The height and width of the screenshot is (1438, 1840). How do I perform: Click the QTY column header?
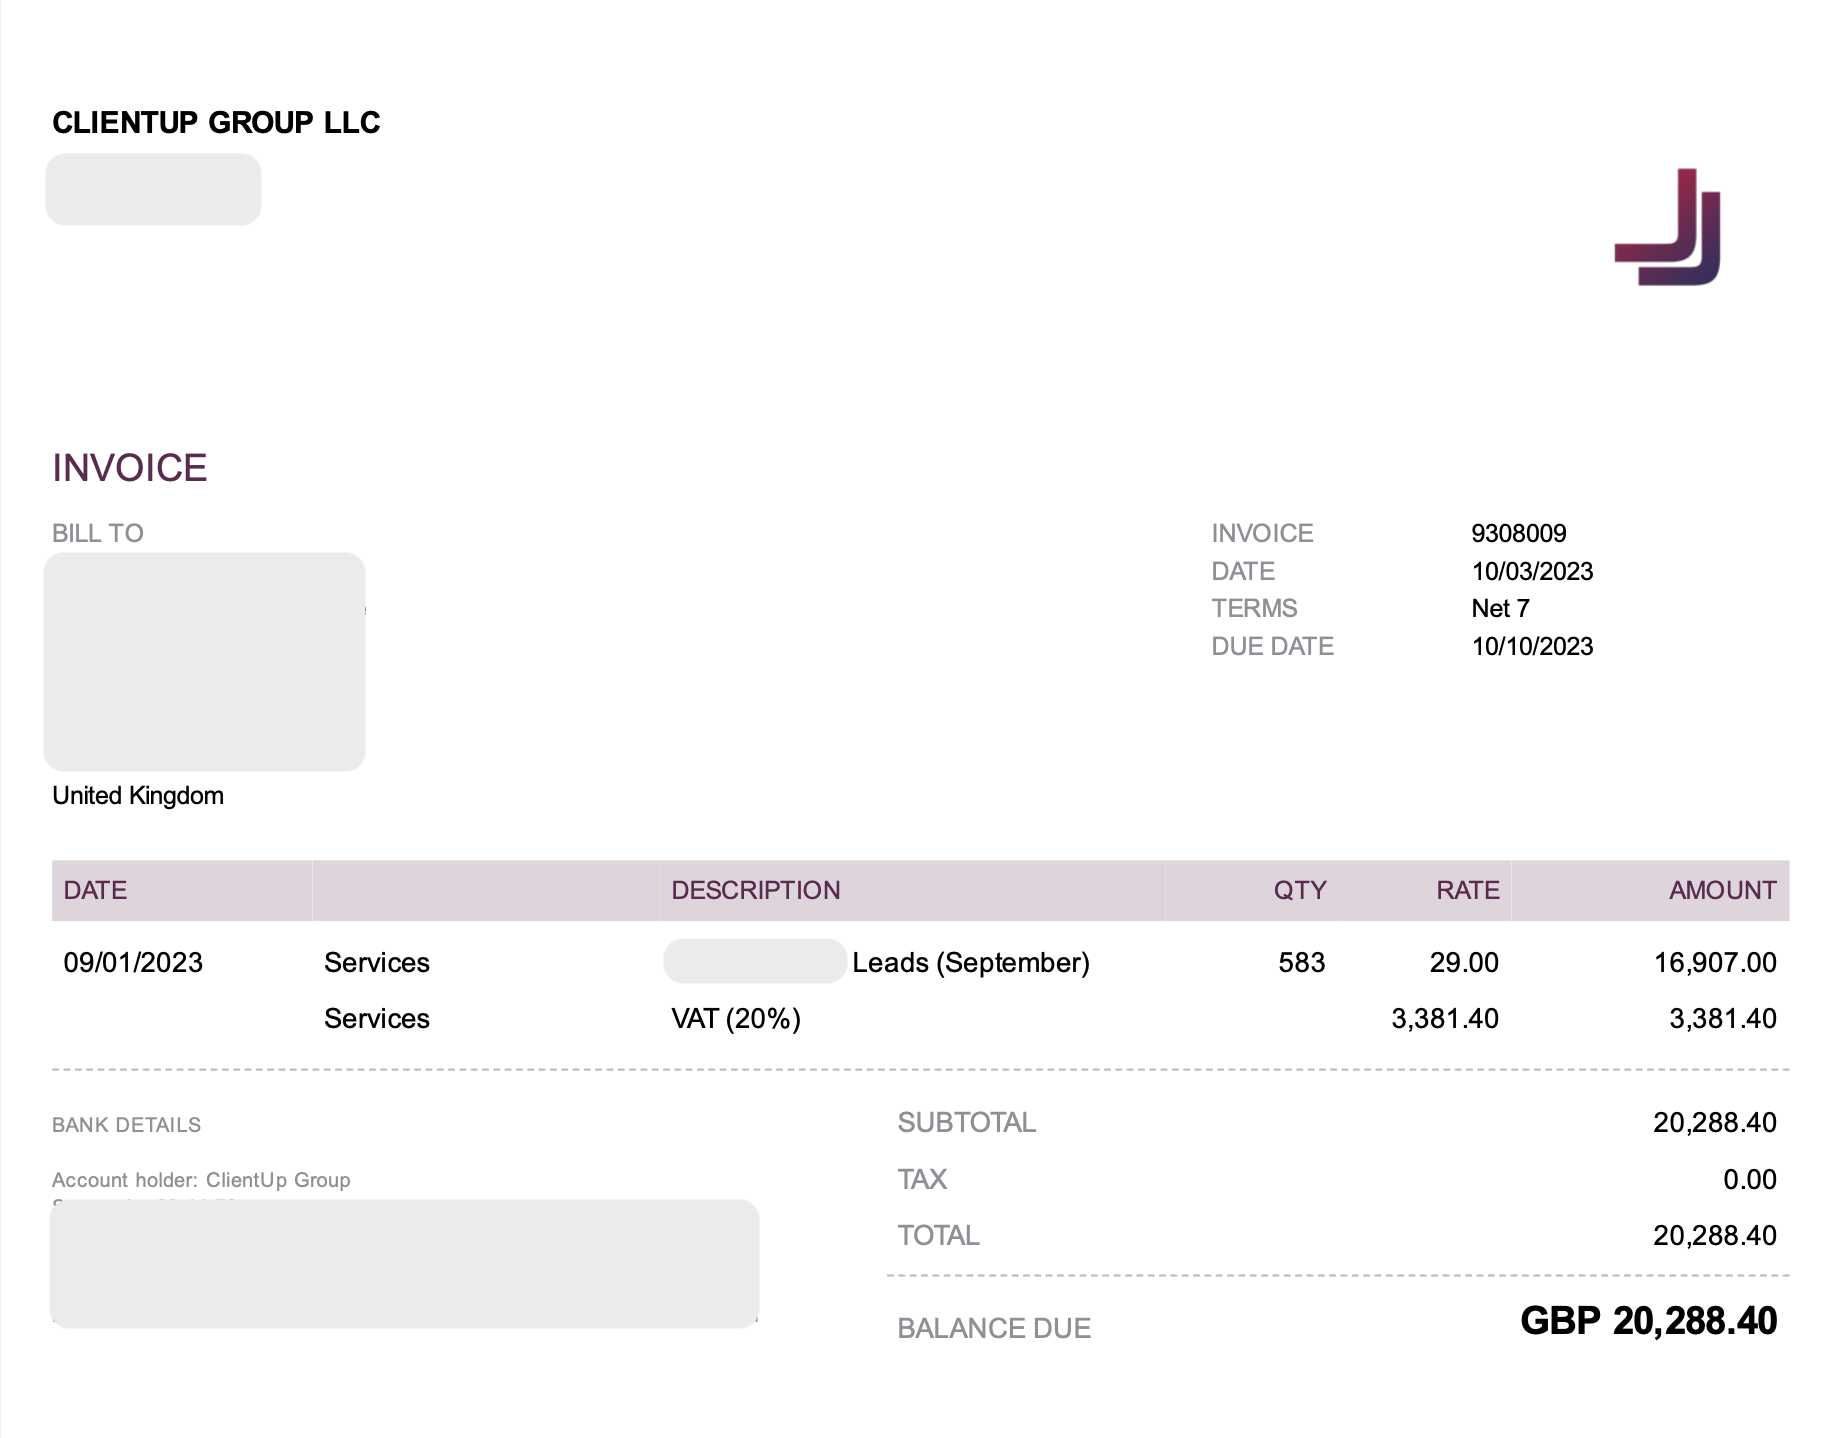pos(1299,890)
